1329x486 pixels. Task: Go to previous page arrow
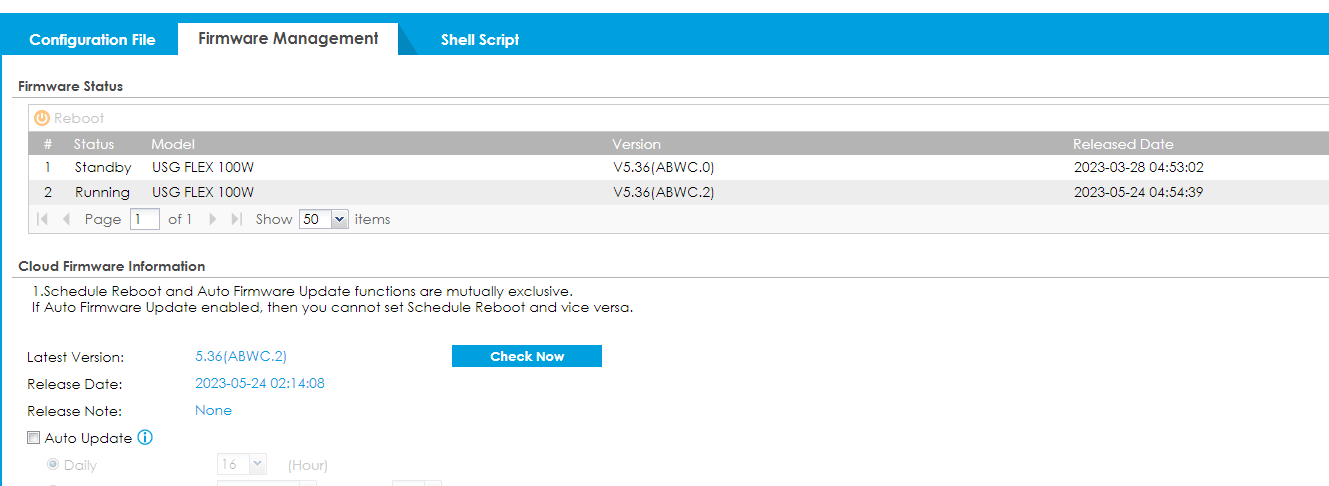(x=66, y=219)
